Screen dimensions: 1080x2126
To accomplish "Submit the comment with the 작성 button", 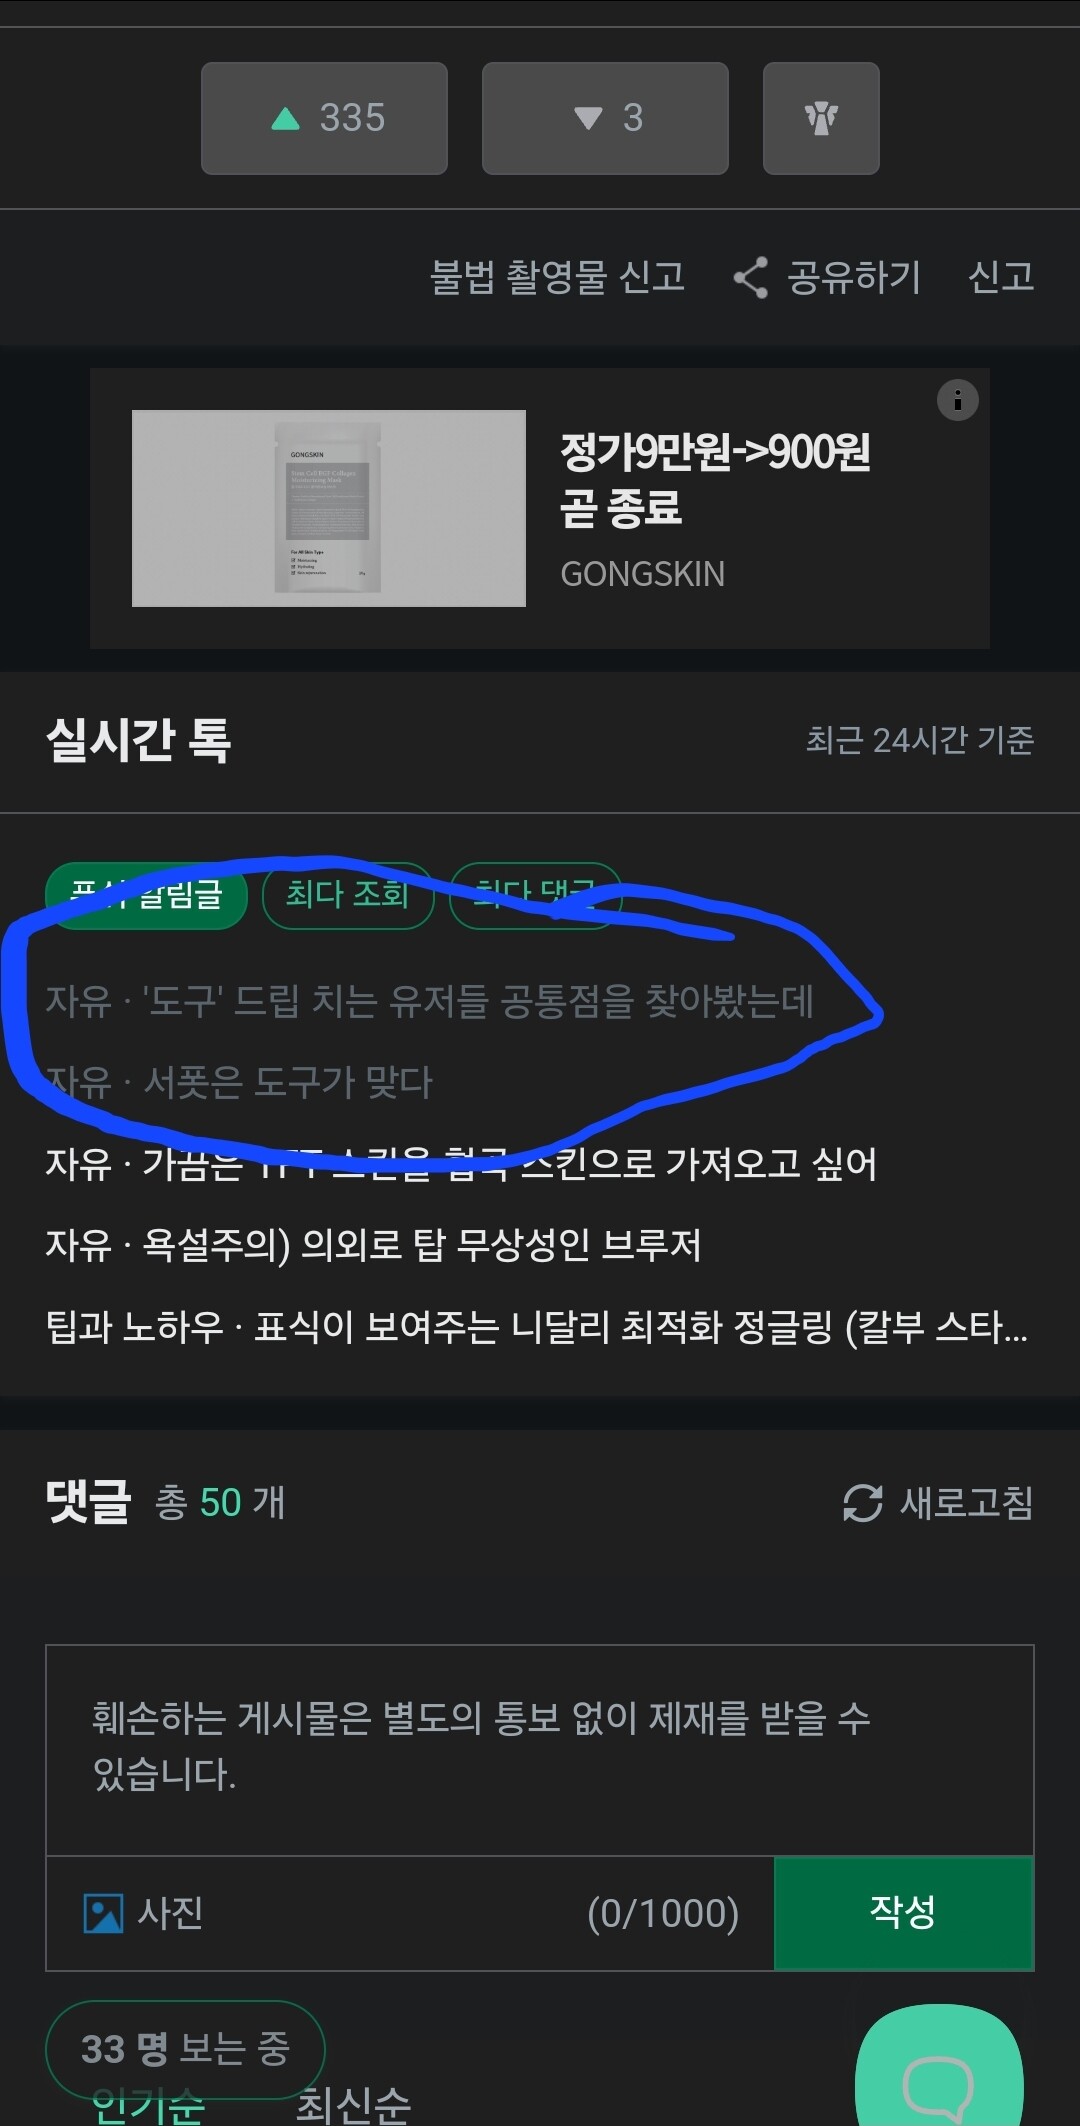I will coord(904,1913).
